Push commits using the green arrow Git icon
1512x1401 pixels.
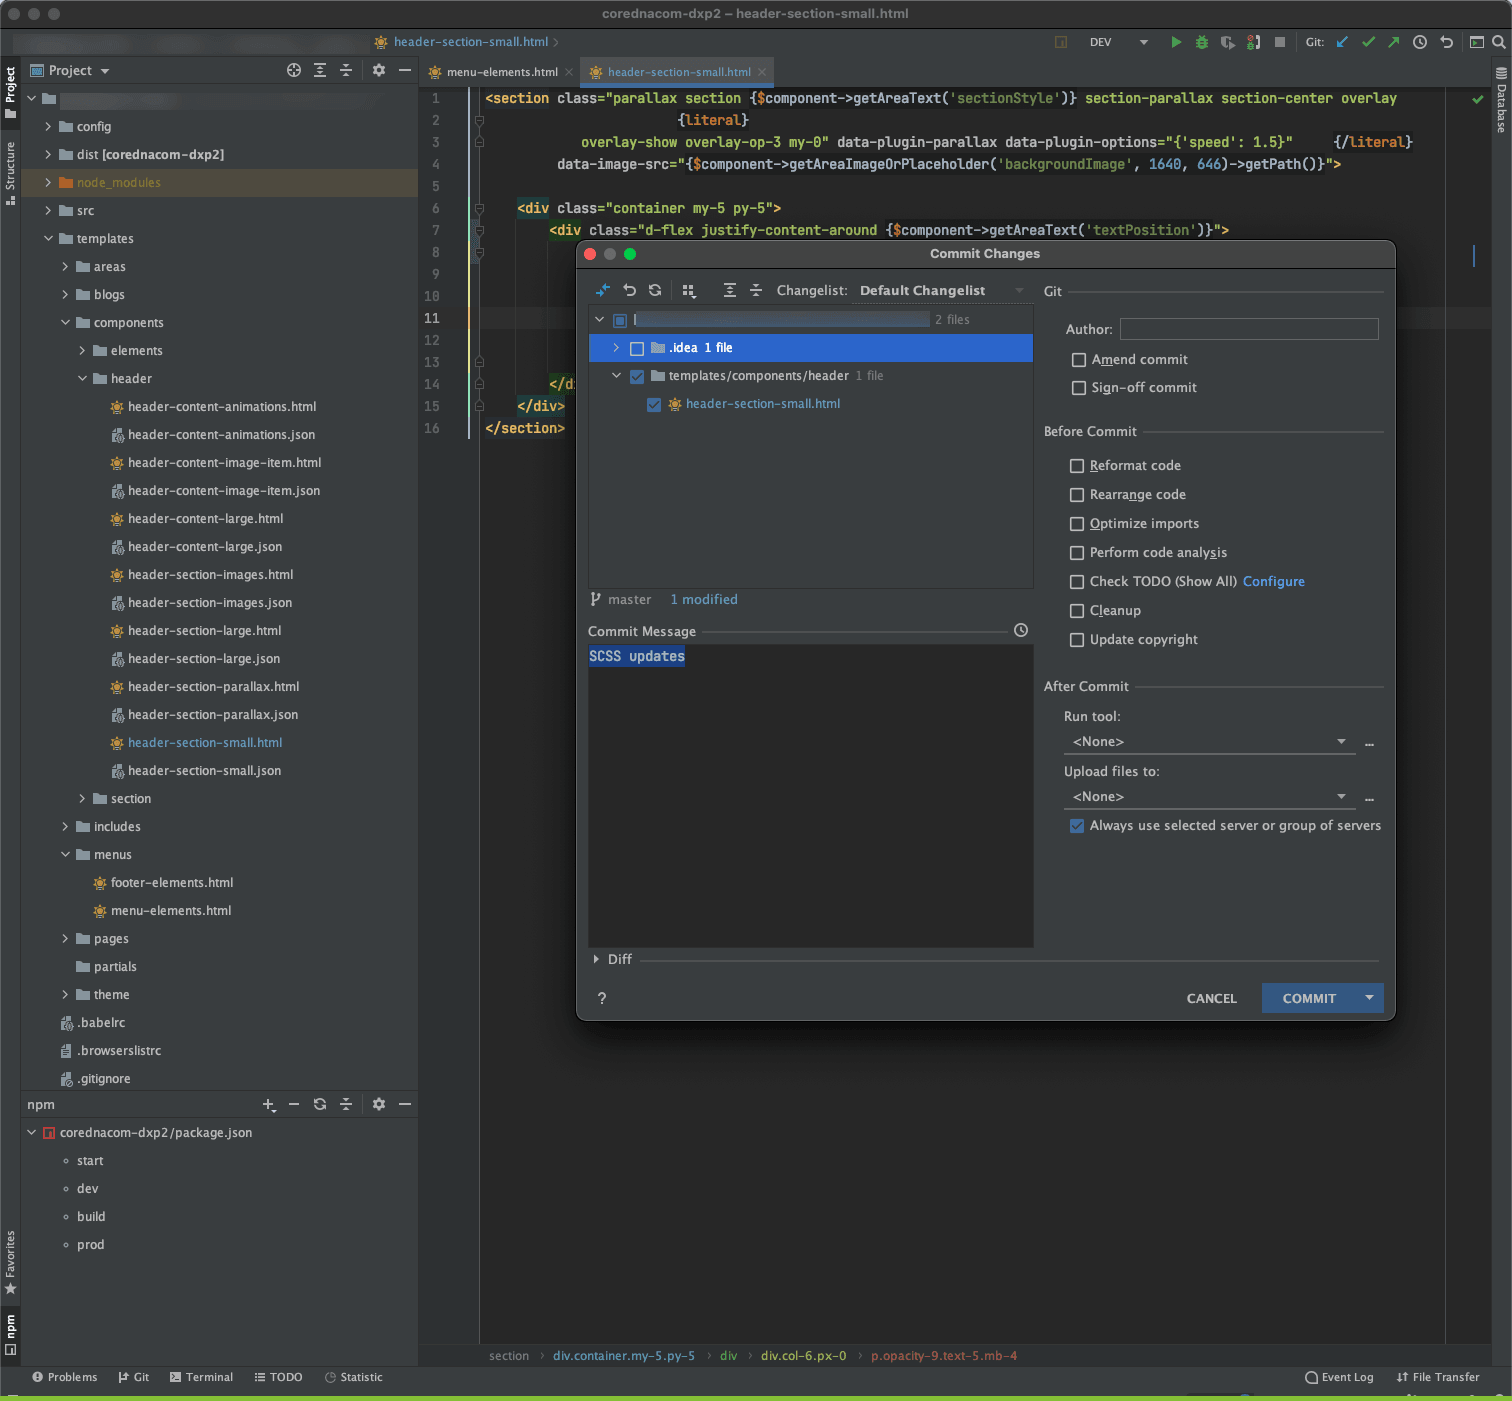tap(1393, 42)
